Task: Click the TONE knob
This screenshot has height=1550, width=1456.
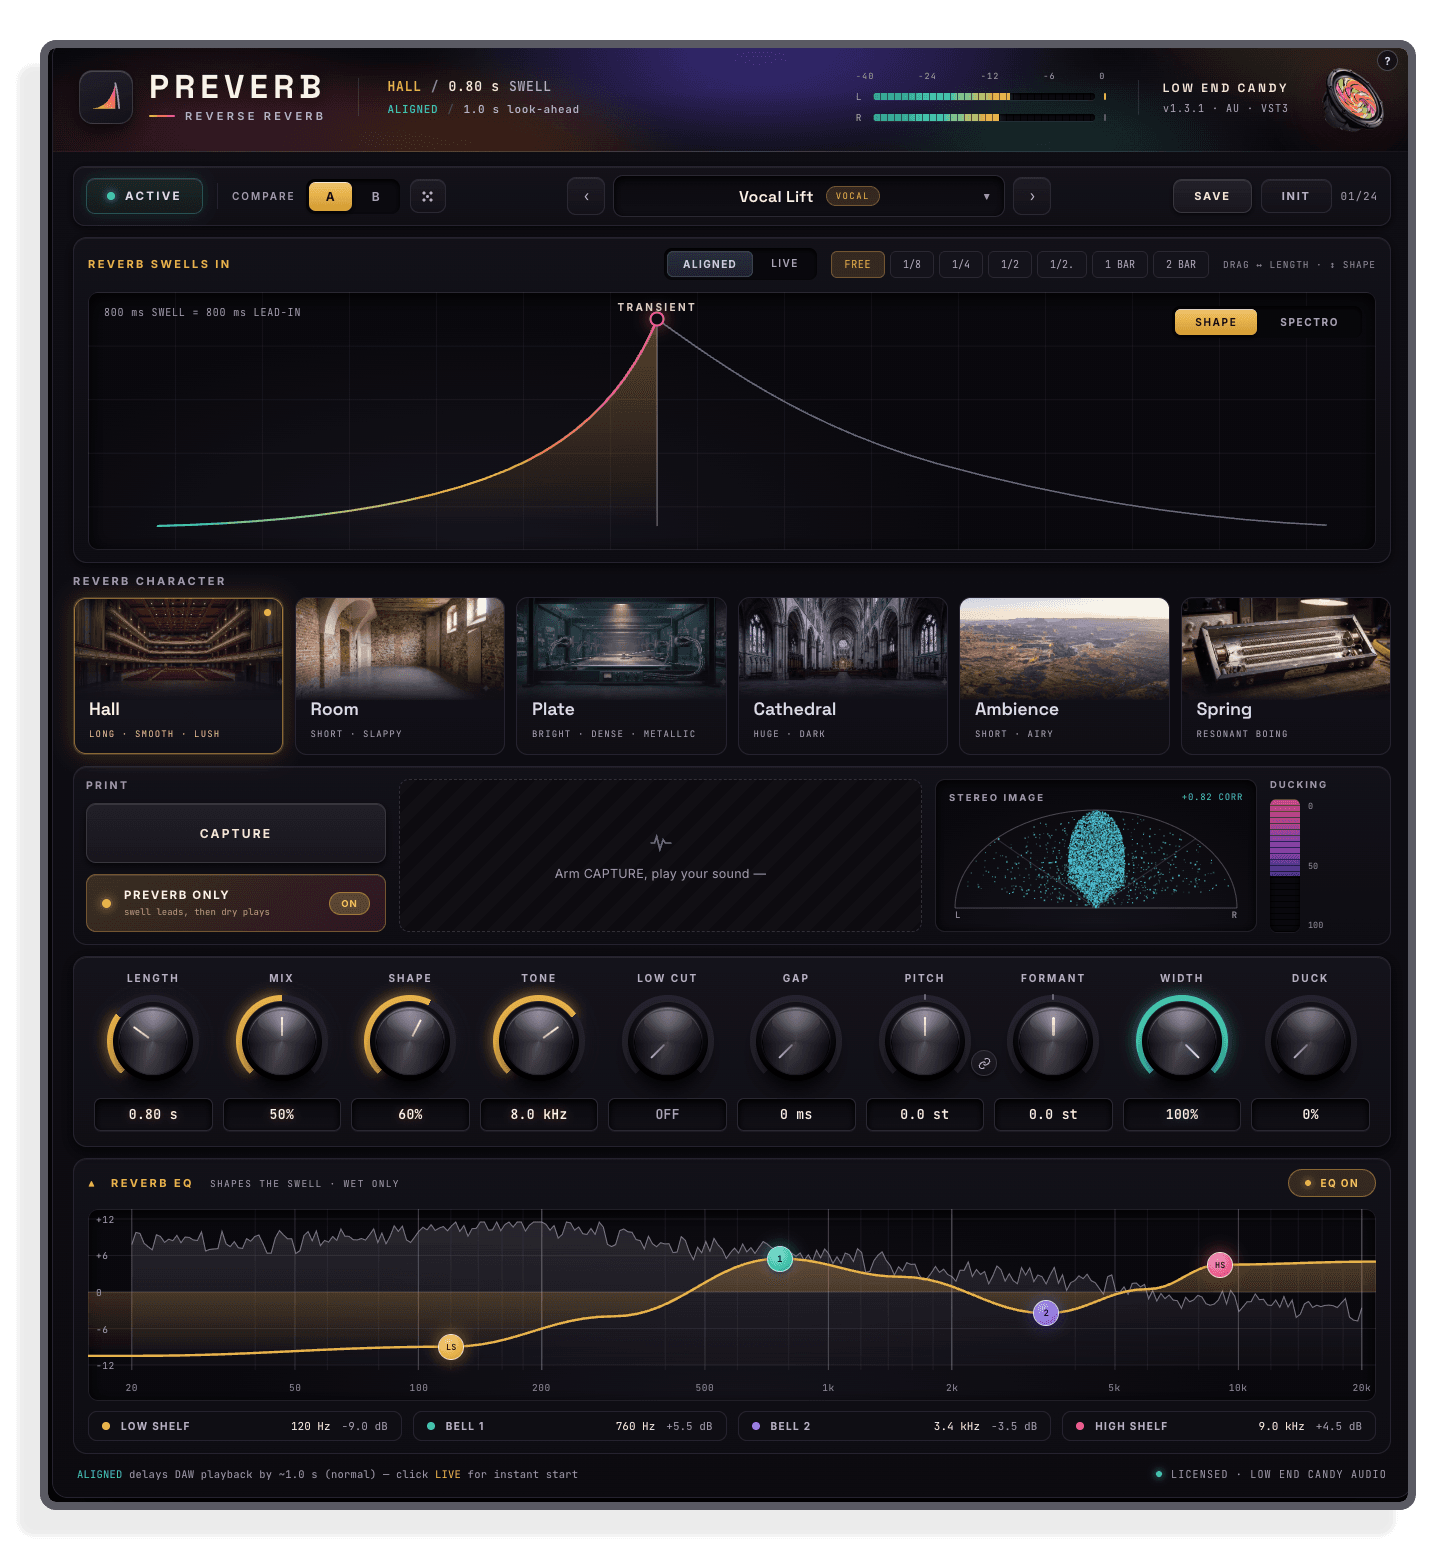Action: pos(539,1041)
